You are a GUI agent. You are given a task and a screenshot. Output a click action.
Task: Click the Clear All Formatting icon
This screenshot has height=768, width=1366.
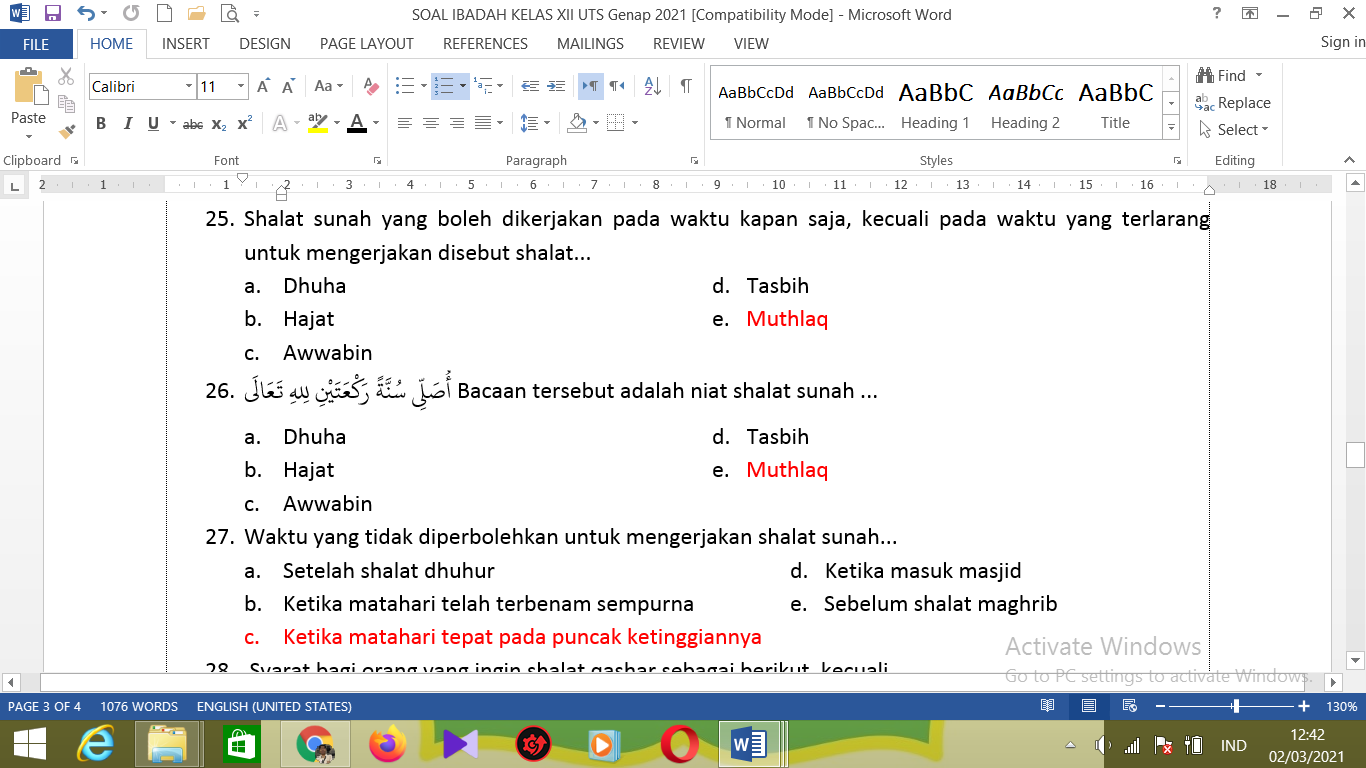pyautogui.click(x=371, y=87)
